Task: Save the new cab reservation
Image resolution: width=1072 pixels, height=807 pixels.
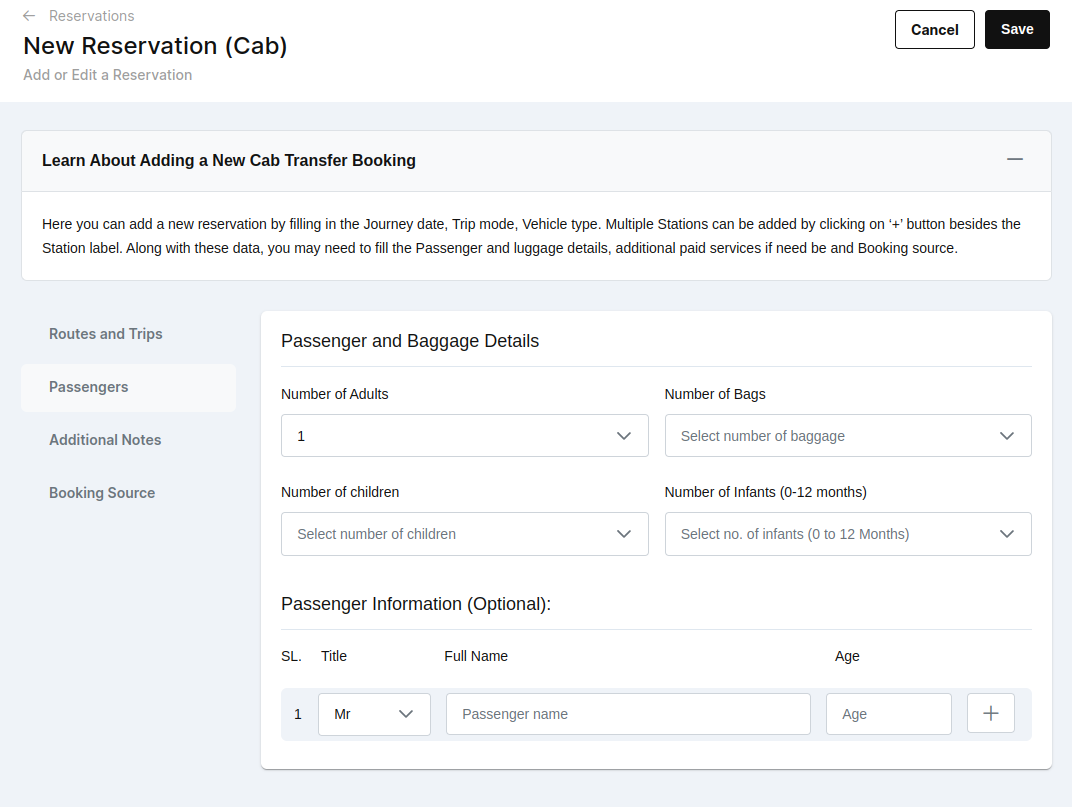Action: point(1017,30)
